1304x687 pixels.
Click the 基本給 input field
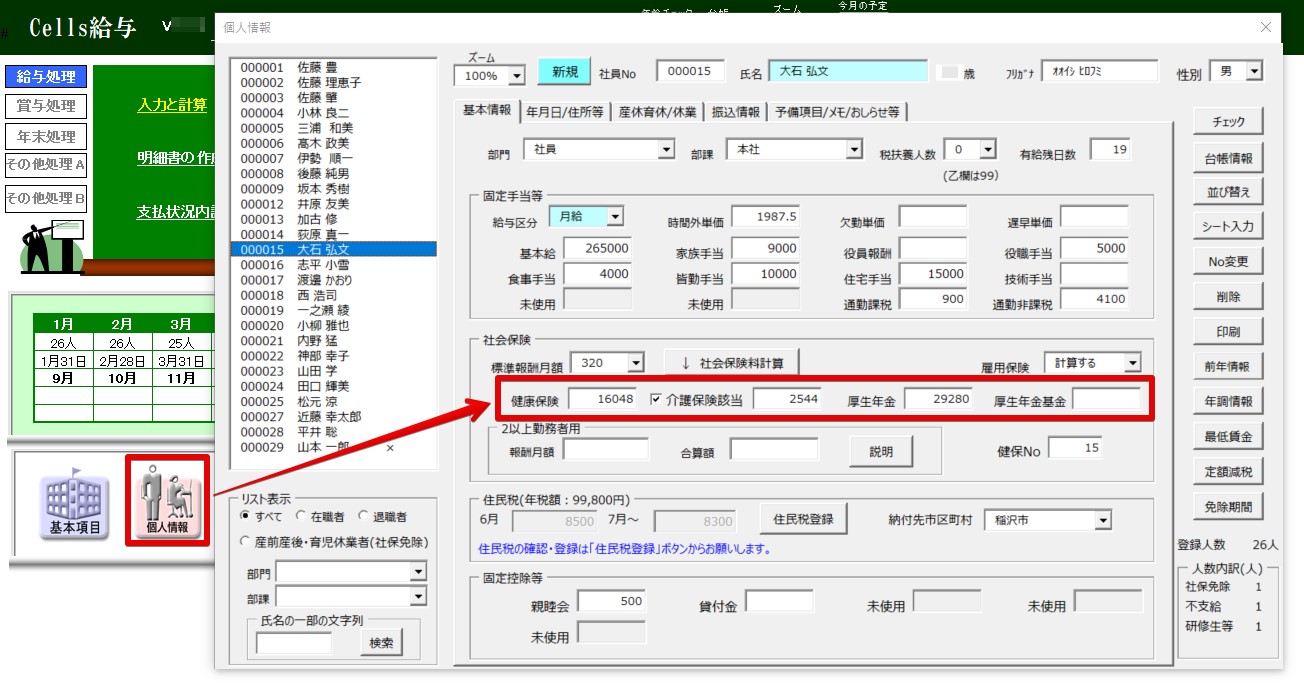[597, 248]
